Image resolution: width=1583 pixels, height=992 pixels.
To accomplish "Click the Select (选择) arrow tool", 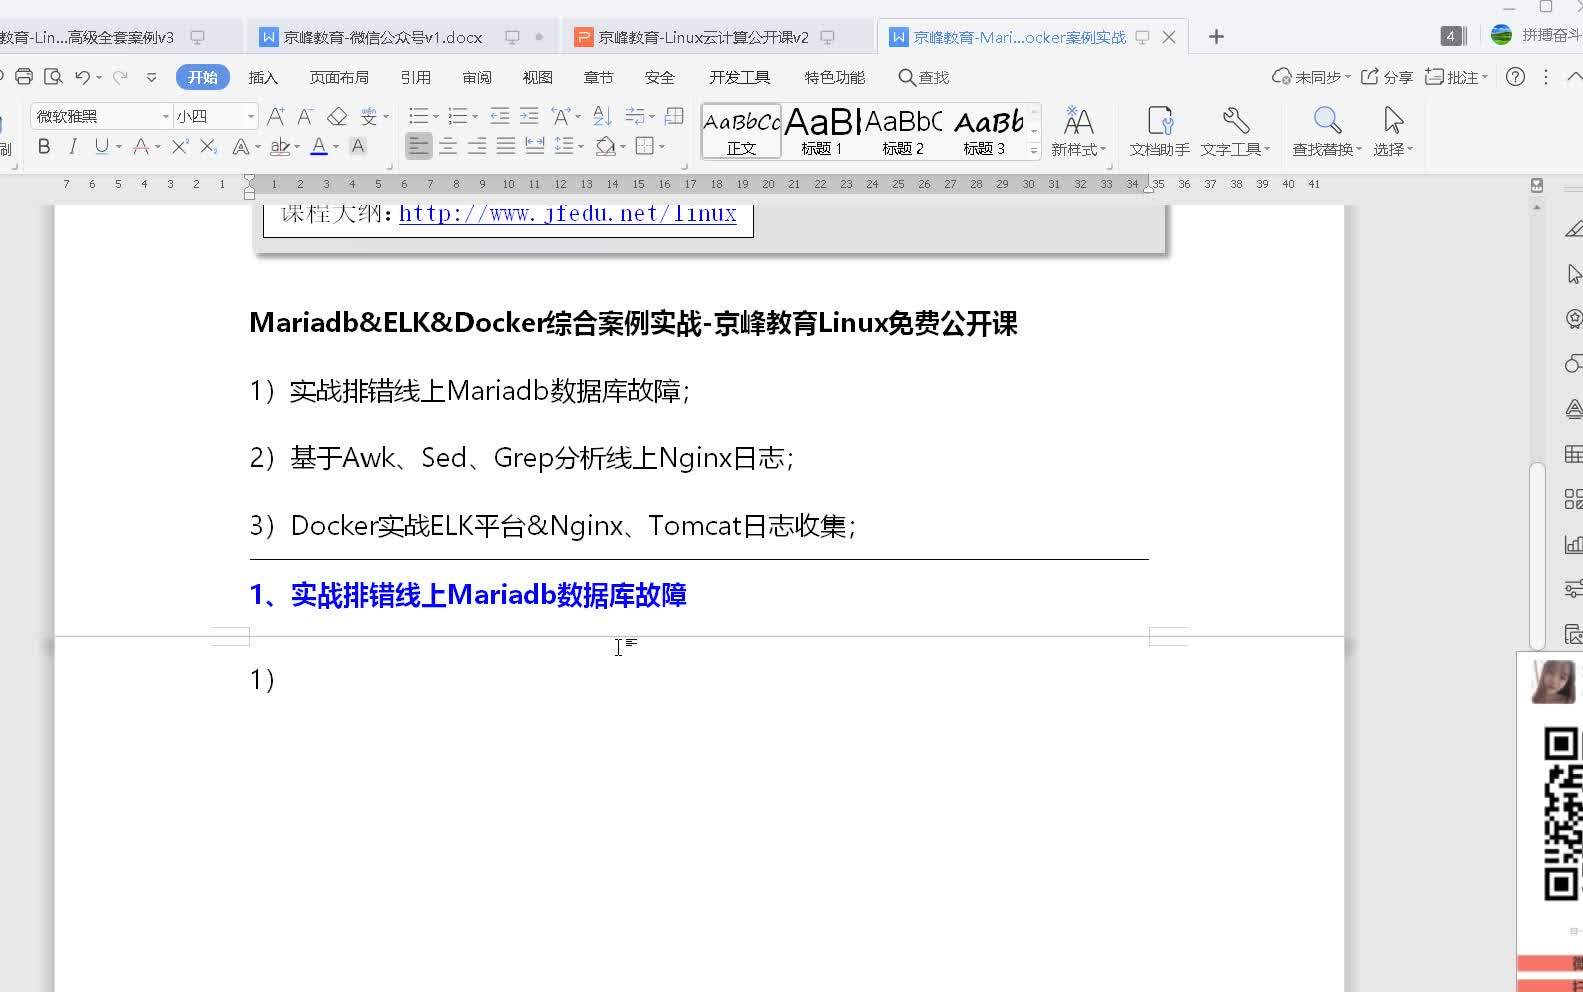I will tap(1393, 132).
